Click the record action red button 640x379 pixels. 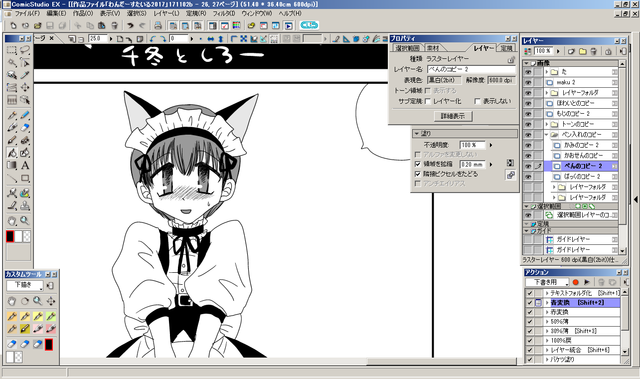(x=576, y=282)
